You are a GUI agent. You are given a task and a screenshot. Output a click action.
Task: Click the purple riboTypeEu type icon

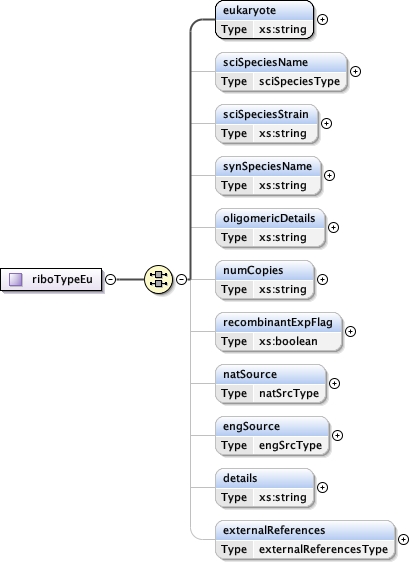15,279
